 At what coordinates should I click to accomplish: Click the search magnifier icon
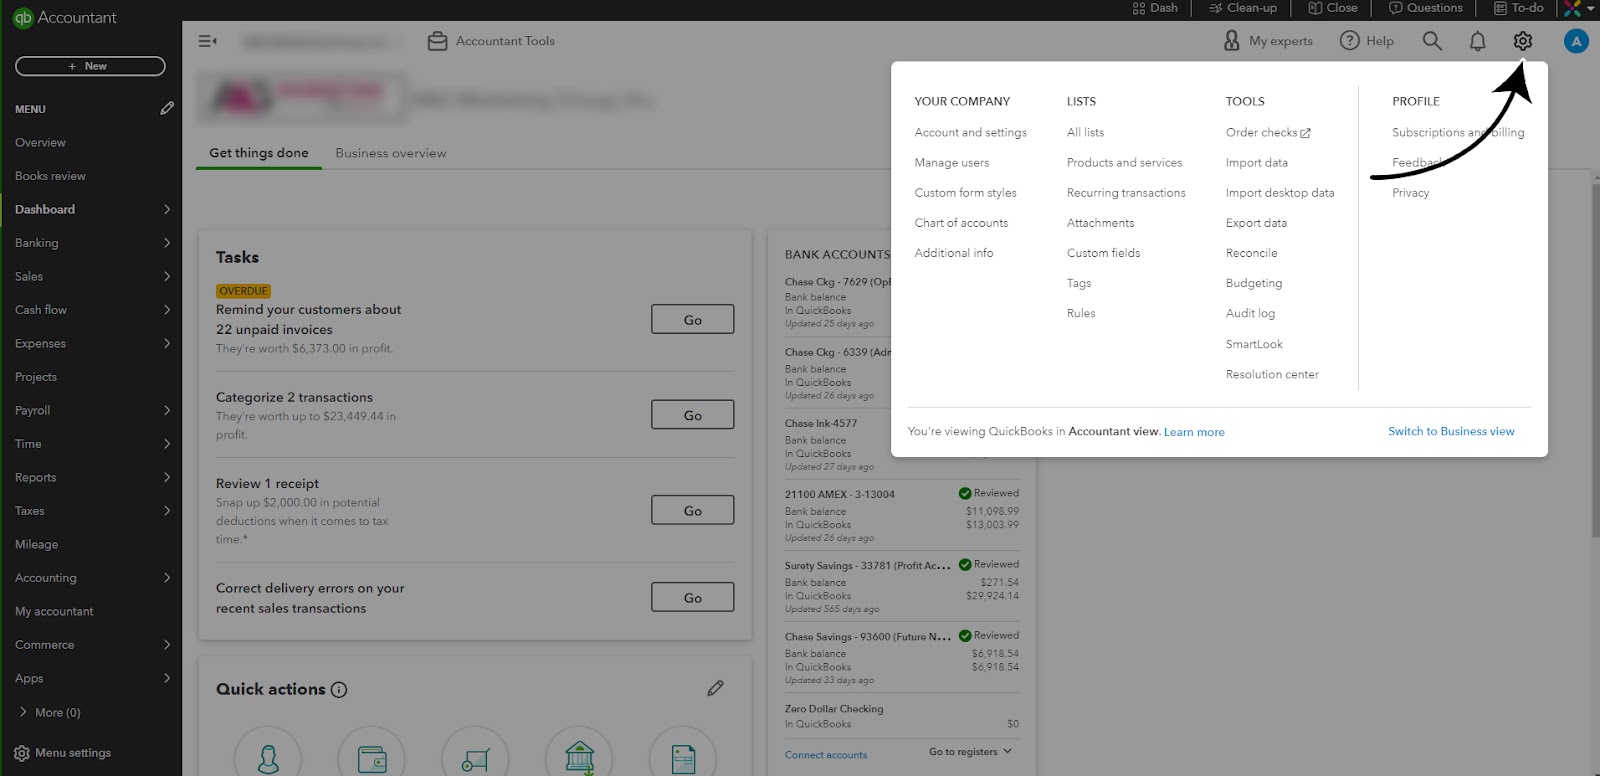(1432, 41)
